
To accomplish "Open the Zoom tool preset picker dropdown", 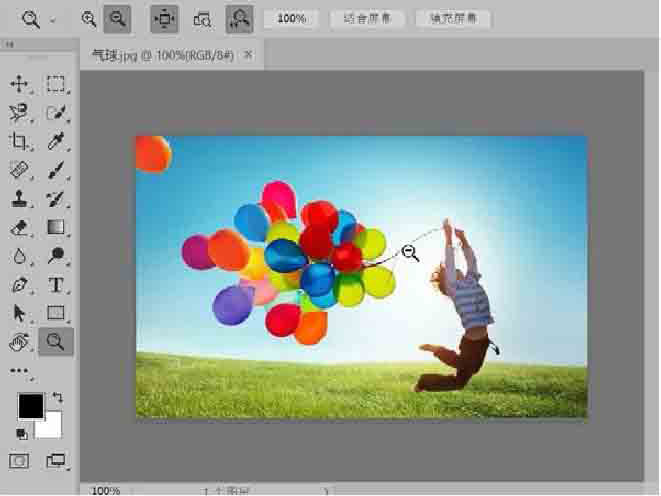I will (x=53, y=19).
